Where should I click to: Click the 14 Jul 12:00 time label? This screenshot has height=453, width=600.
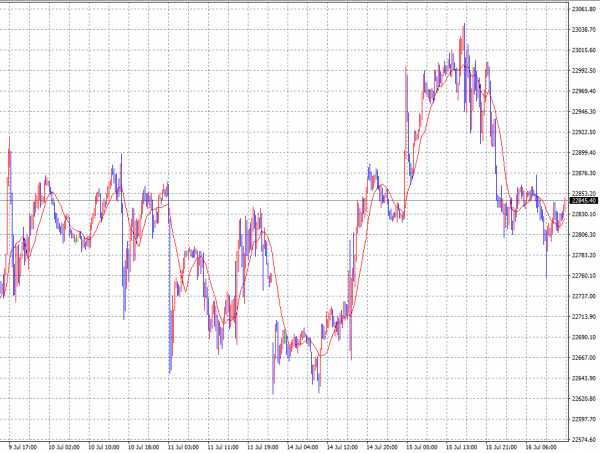point(343,447)
